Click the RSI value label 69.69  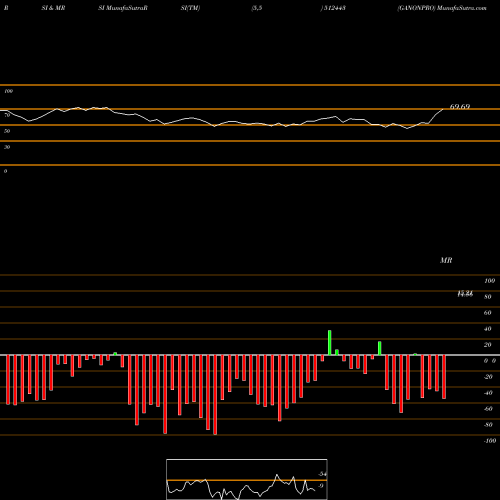click(460, 107)
